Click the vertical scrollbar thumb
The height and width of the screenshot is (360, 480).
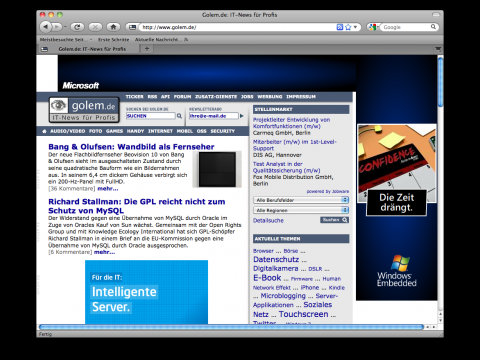(x=440, y=82)
